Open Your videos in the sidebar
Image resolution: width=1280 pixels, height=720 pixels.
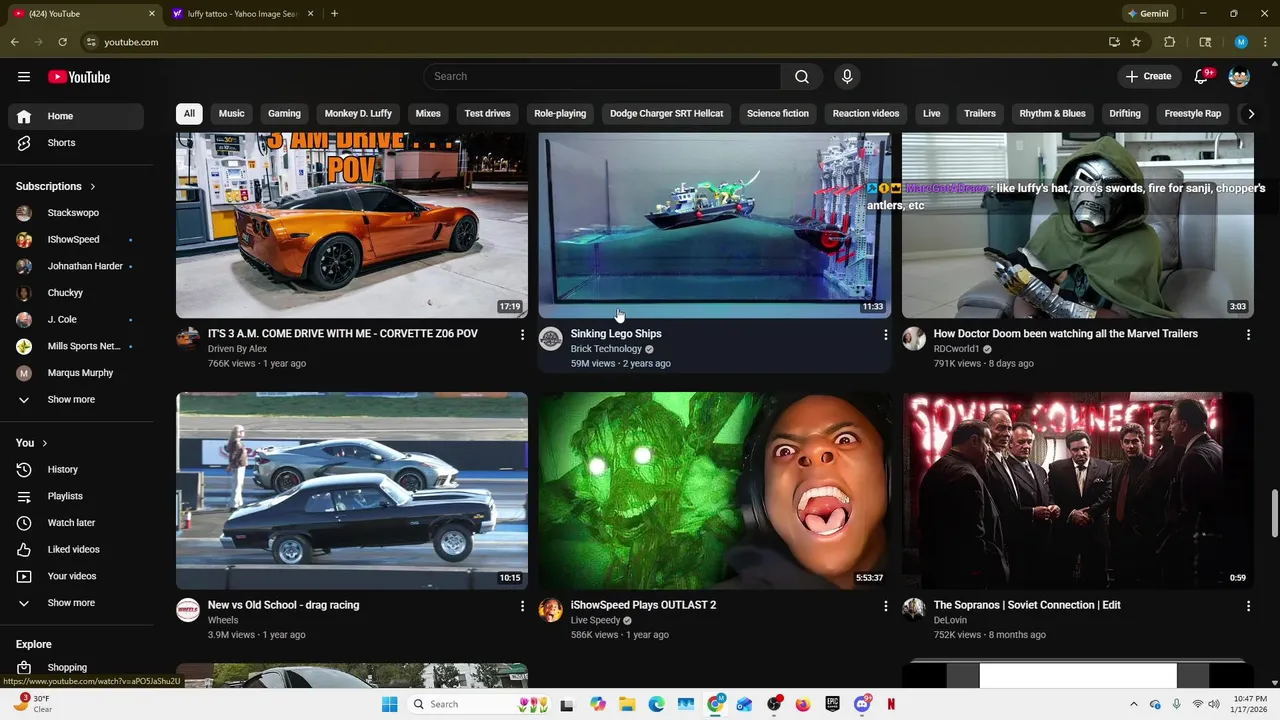point(76,576)
